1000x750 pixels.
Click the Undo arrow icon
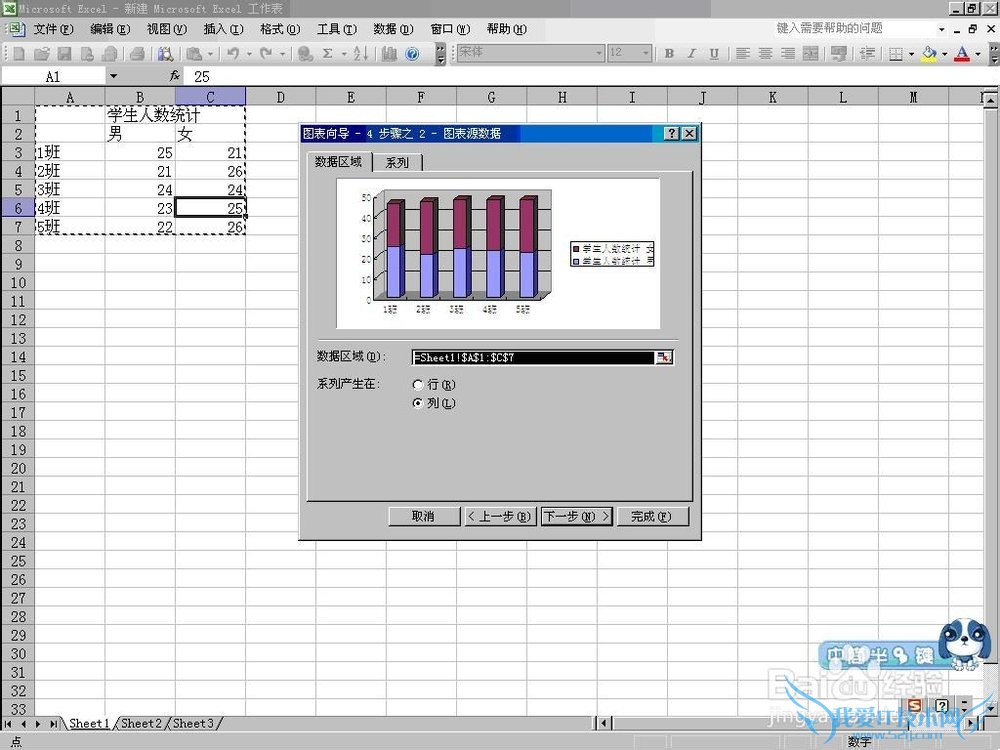click(233, 54)
